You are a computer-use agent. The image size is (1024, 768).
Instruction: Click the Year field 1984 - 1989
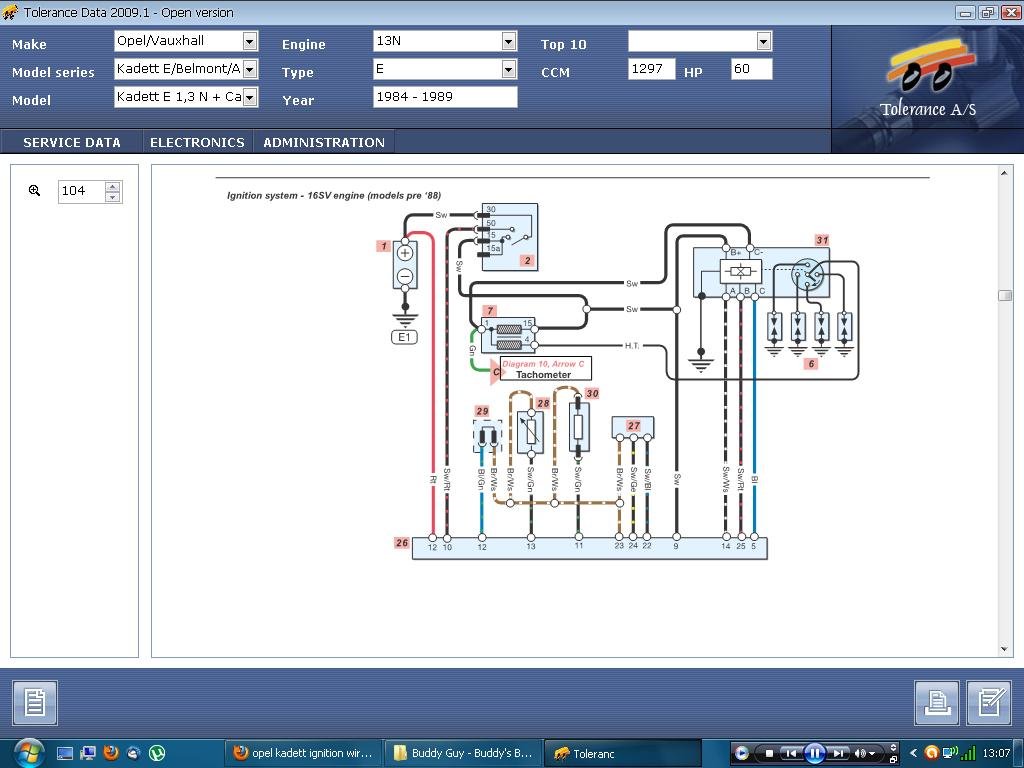(x=445, y=97)
